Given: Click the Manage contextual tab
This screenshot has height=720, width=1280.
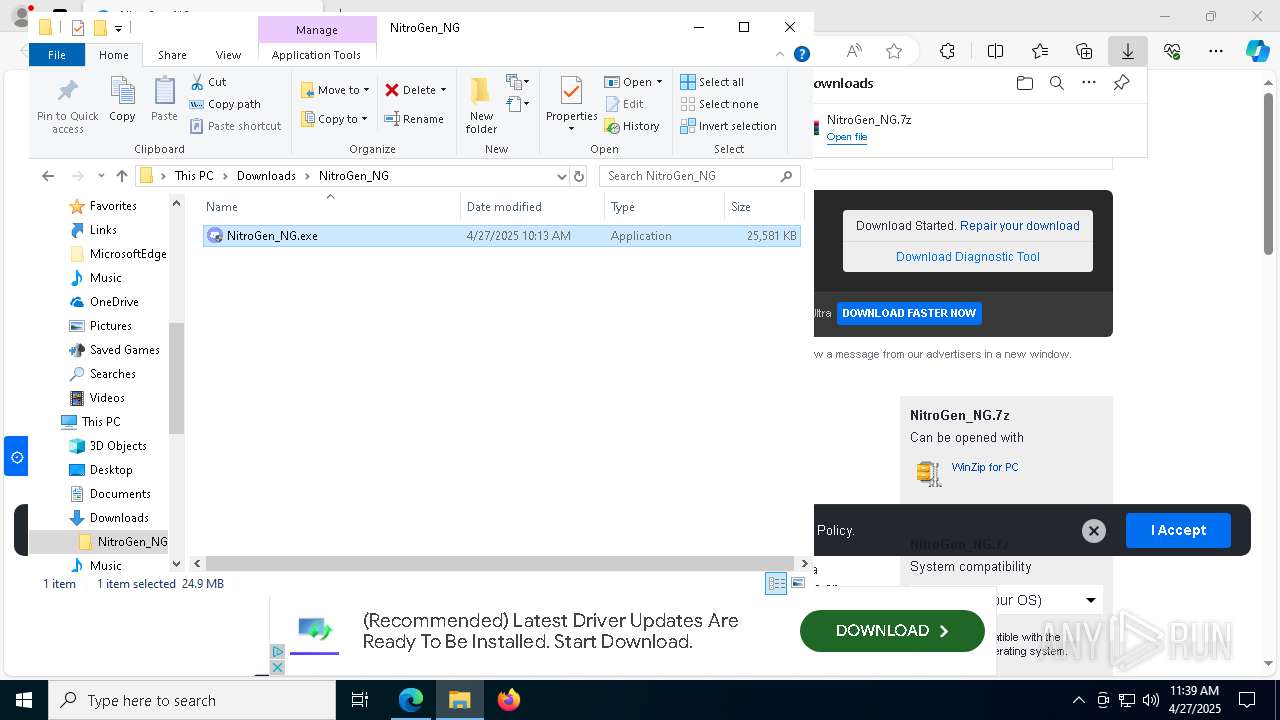Looking at the screenshot, I should coord(316,30).
